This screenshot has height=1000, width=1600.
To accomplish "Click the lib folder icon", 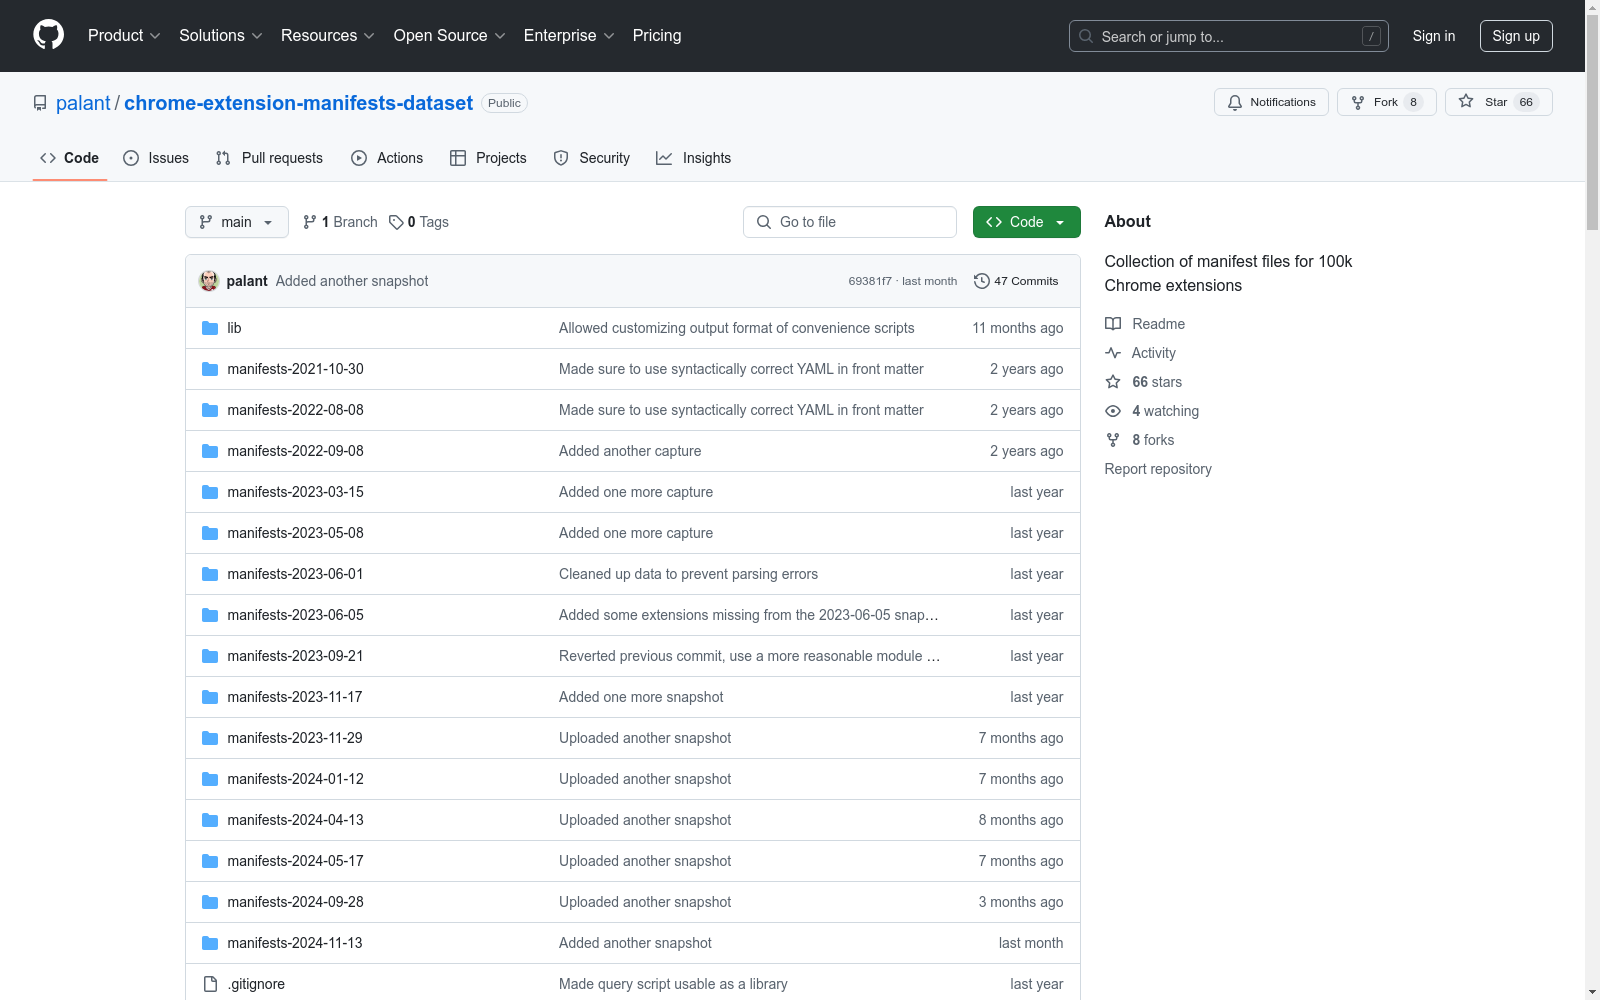I will pos(210,328).
